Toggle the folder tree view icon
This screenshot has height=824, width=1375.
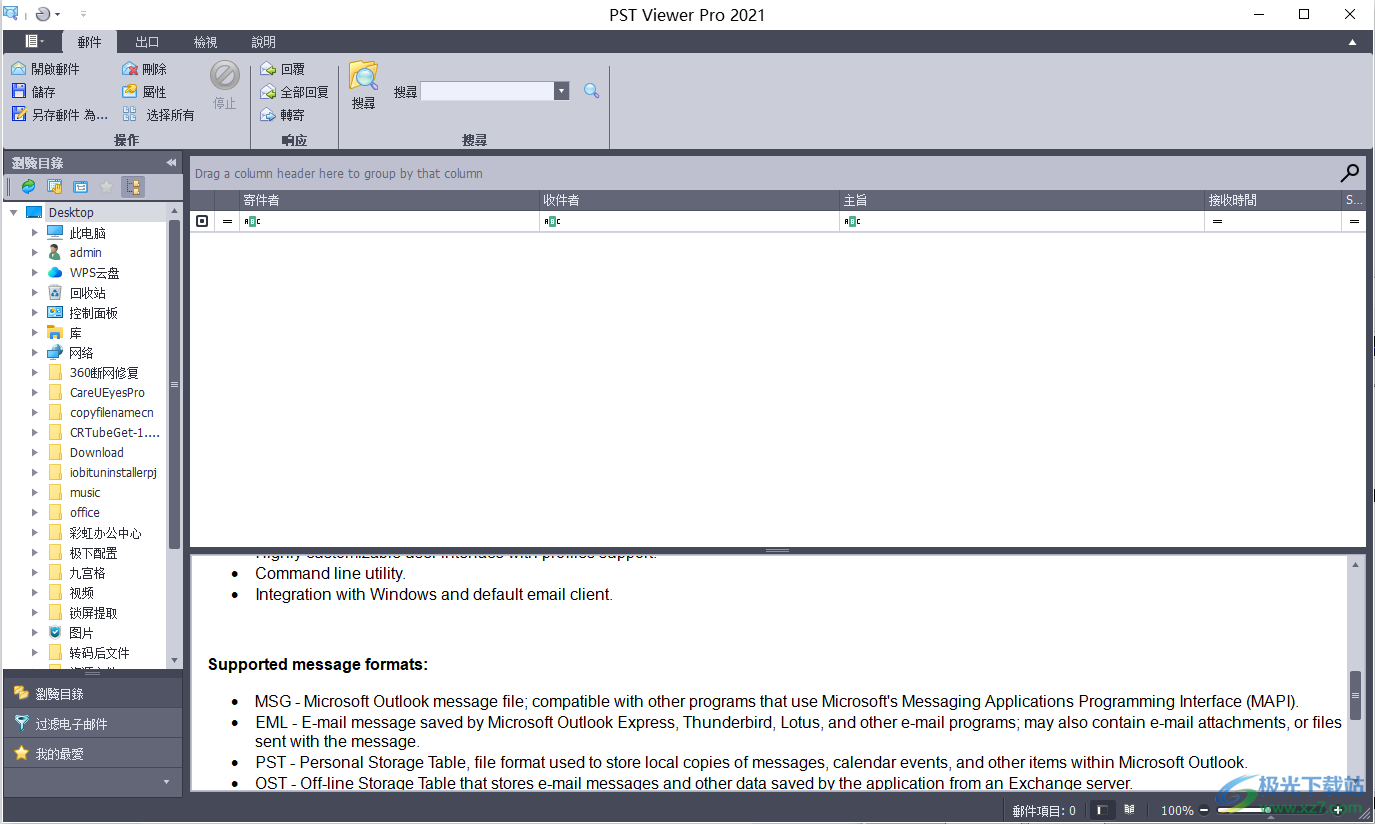pos(133,186)
